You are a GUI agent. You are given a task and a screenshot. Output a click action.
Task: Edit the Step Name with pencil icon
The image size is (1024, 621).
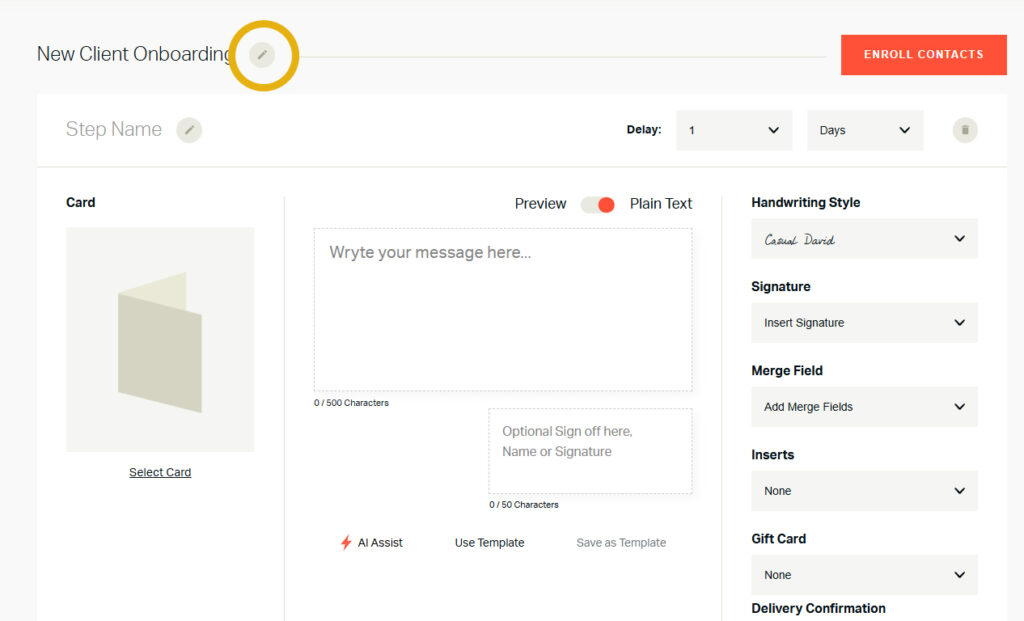pyautogui.click(x=189, y=130)
